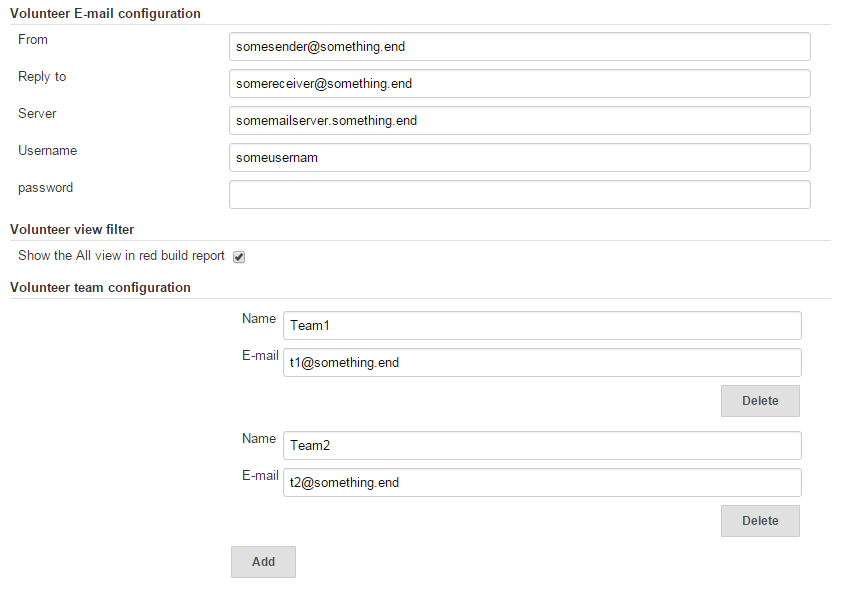The height and width of the screenshot is (600, 842).
Task: Click the From email address field
Action: [x=519, y=47]
